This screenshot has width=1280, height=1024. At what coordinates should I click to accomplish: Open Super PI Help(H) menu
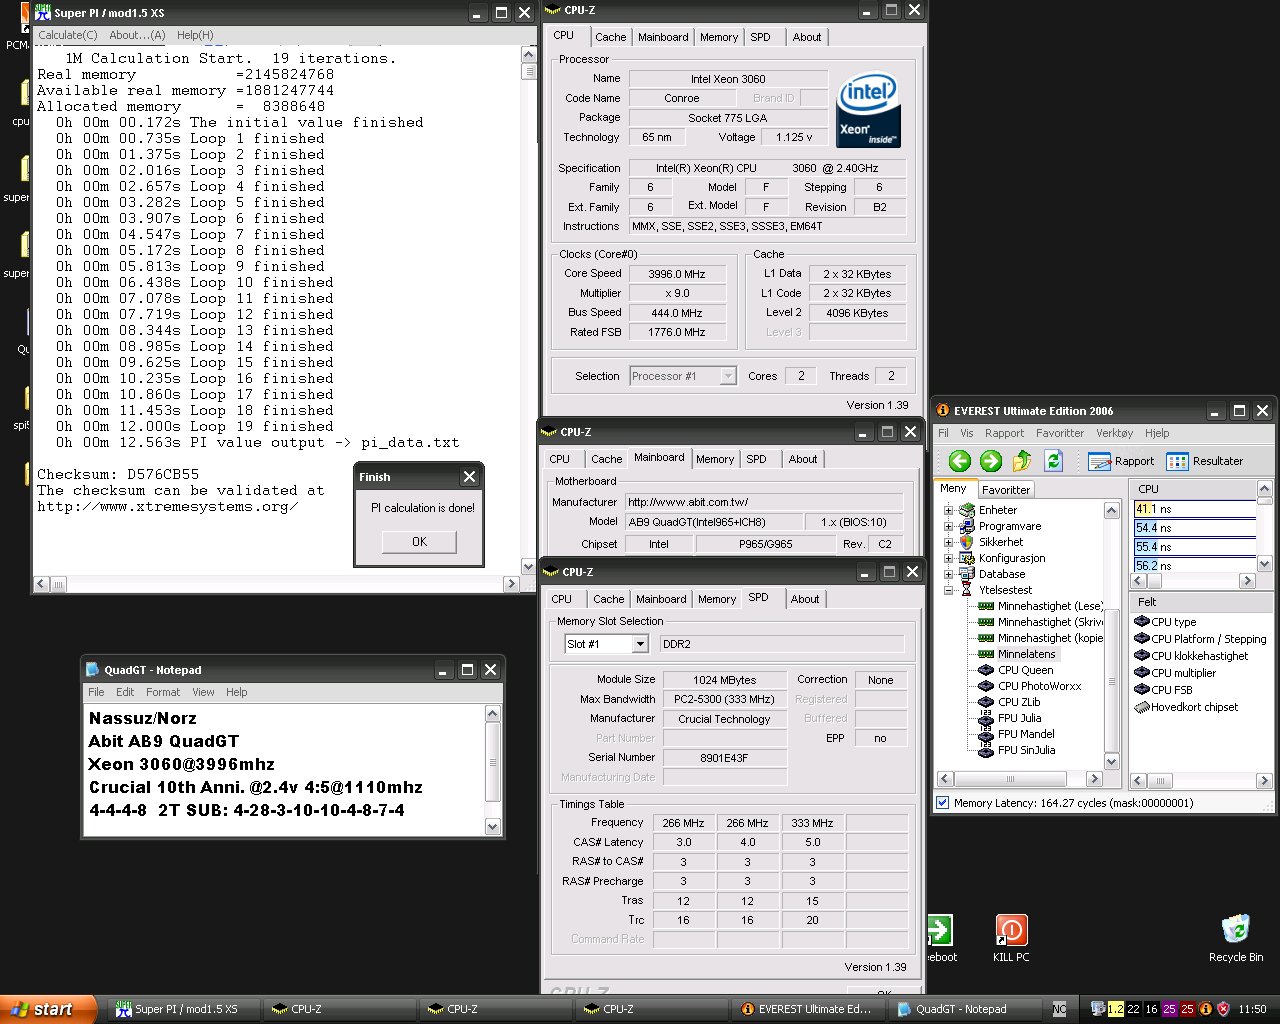(x=195, y=35)
